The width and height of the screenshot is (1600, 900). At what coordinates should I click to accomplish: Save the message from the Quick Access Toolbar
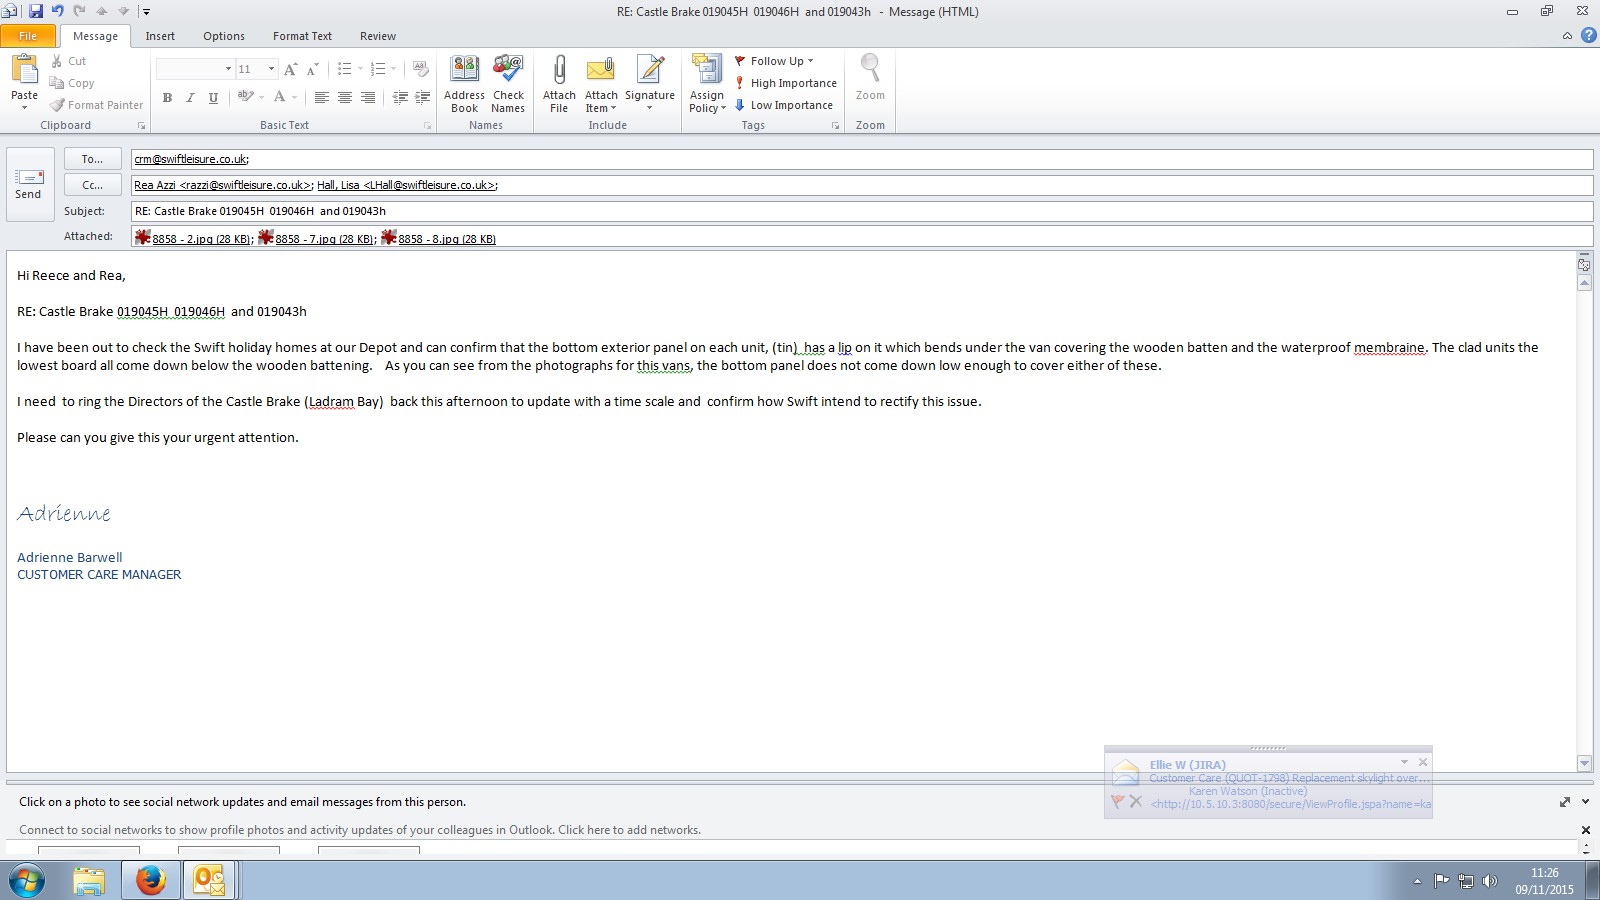36,11
